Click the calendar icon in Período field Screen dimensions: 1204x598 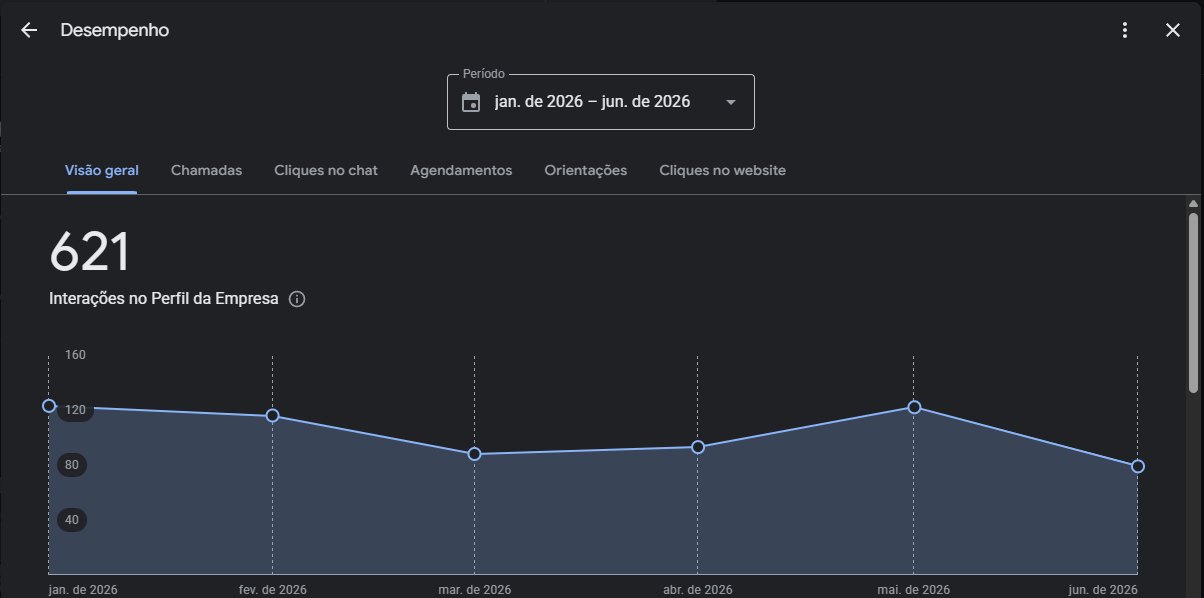point(471,102)
